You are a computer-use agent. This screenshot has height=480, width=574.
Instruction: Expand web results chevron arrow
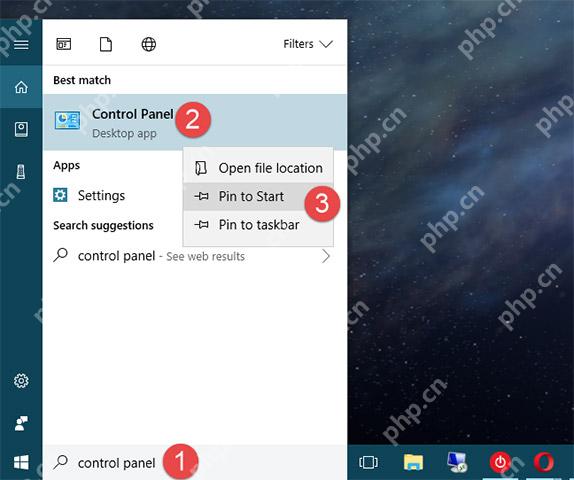click(x=326, y=256)
